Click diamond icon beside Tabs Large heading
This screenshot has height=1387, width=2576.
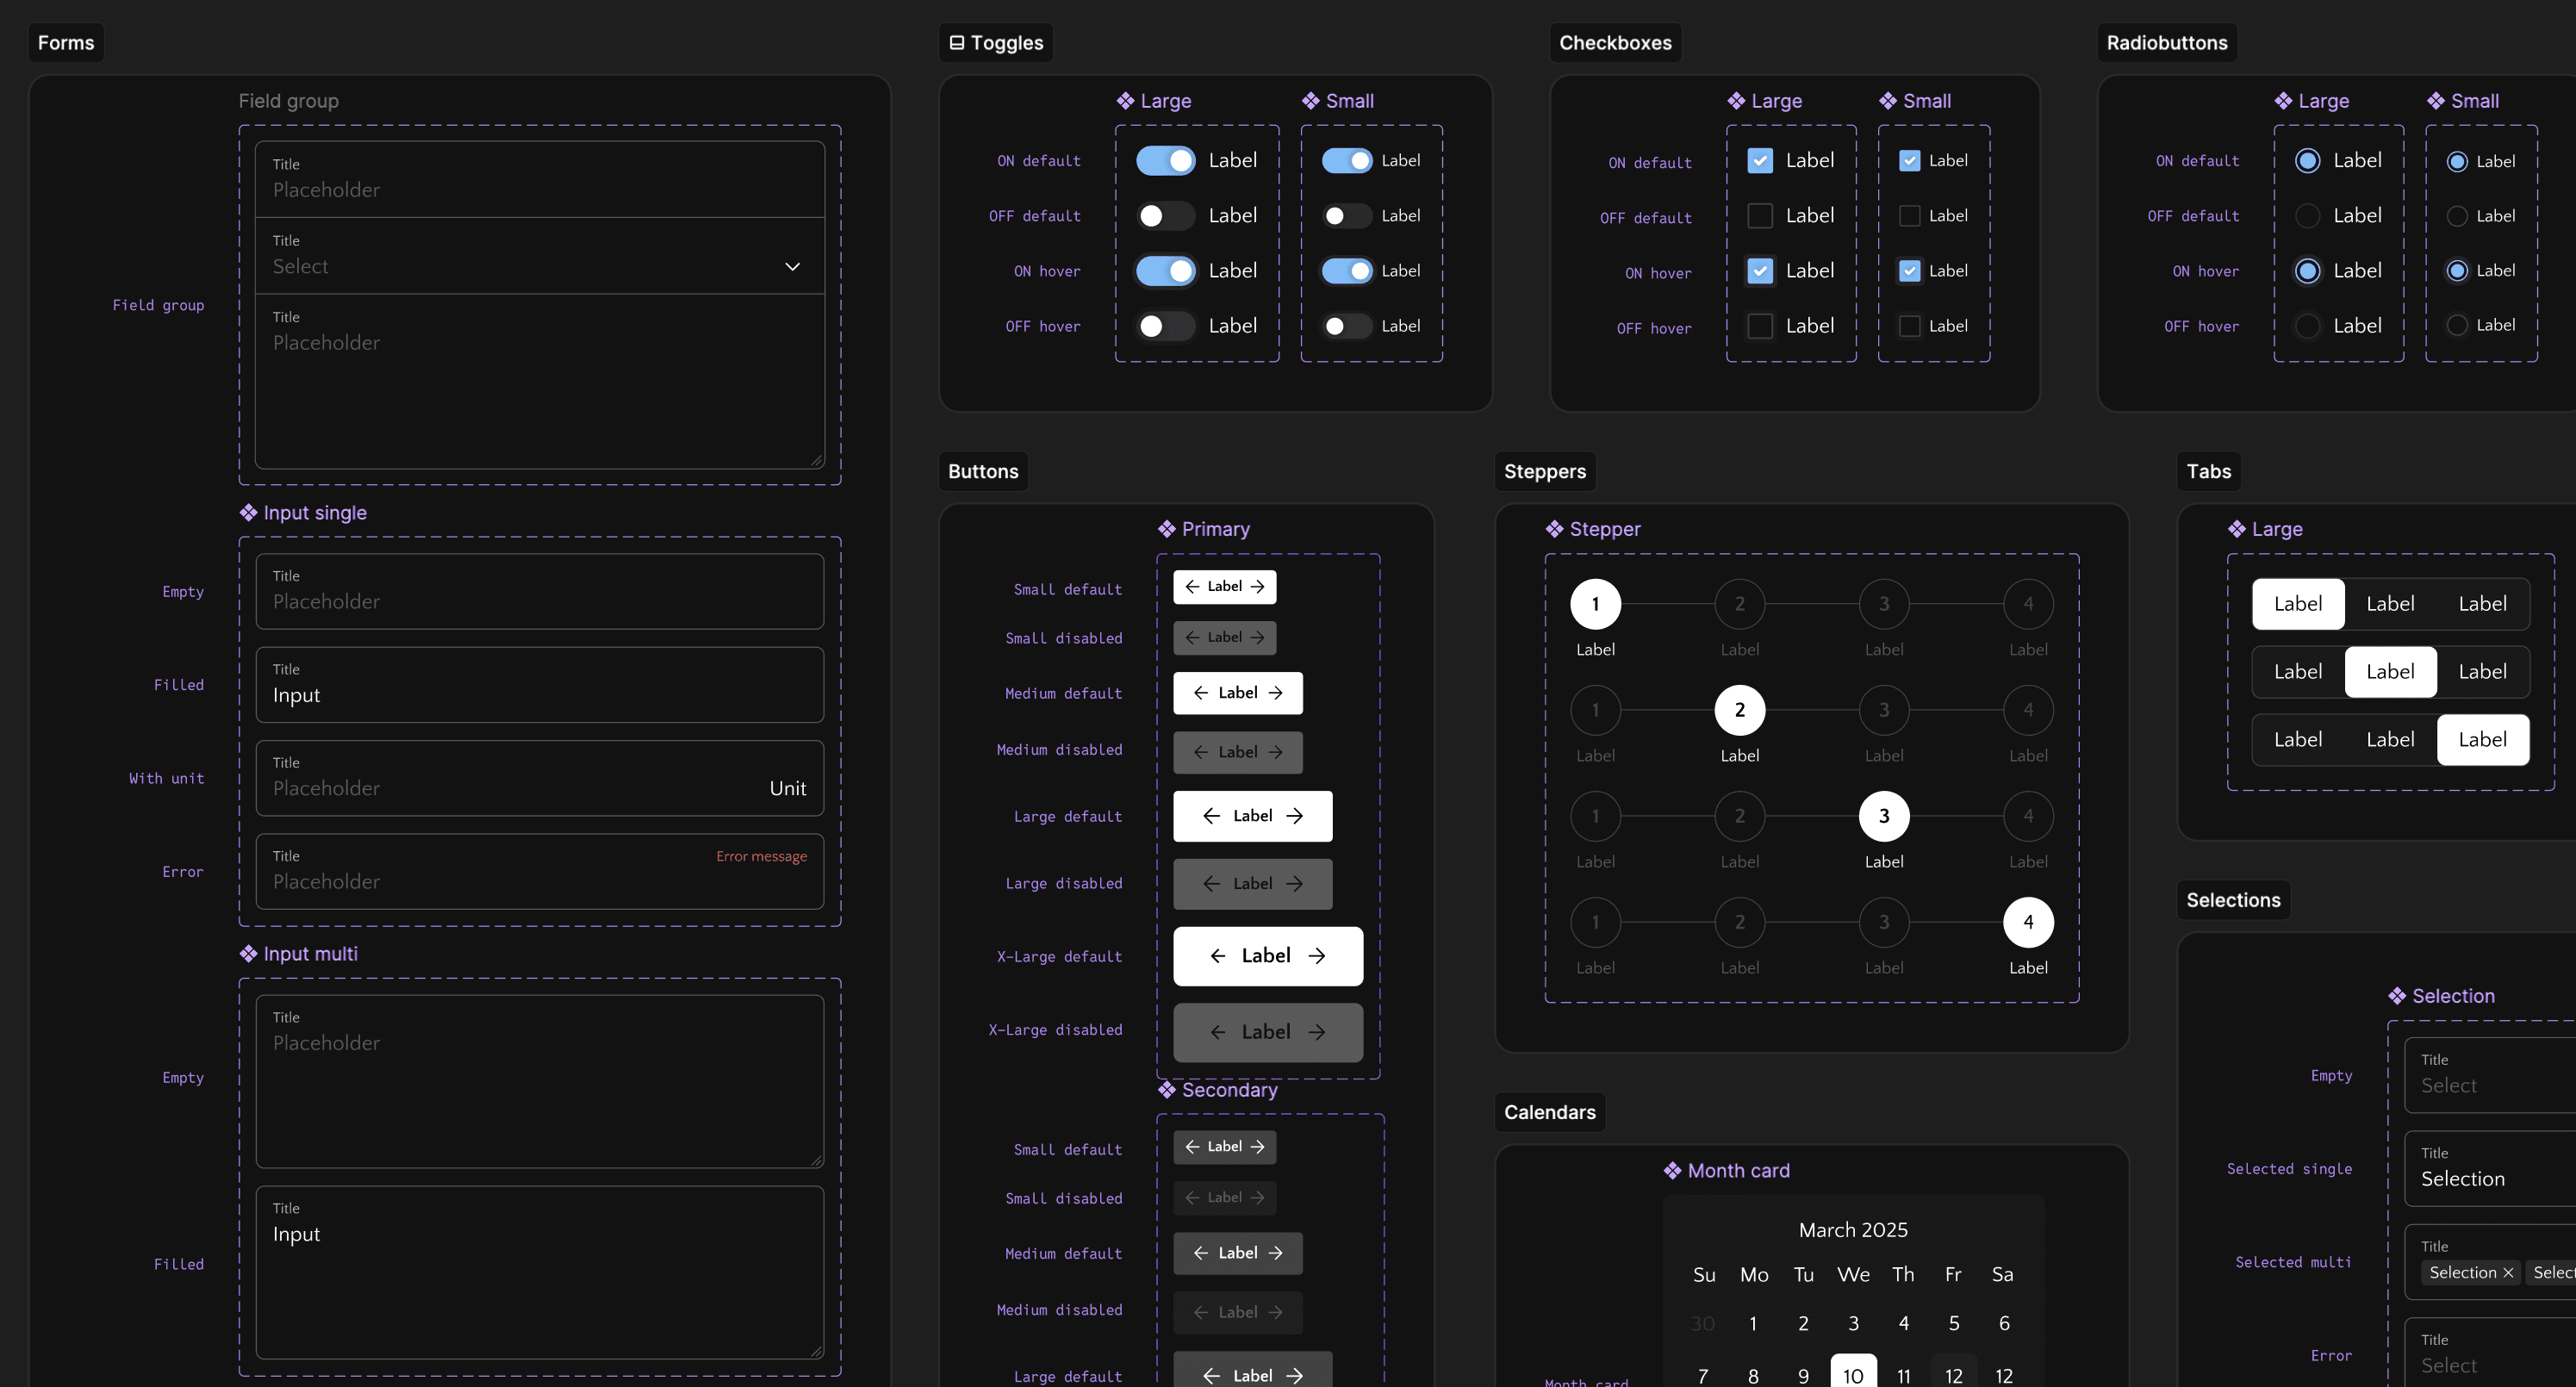[x=2237, y=529]
